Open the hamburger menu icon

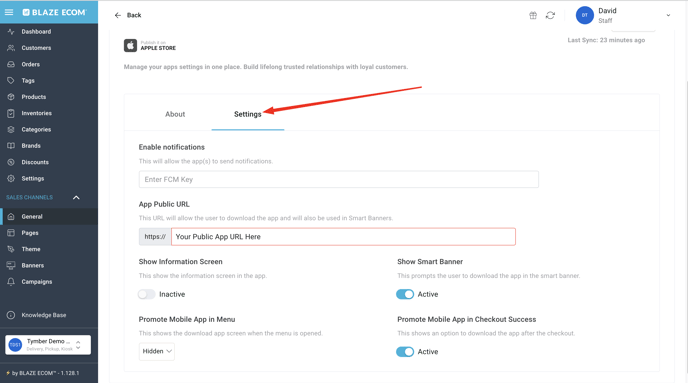coord(9,12)
